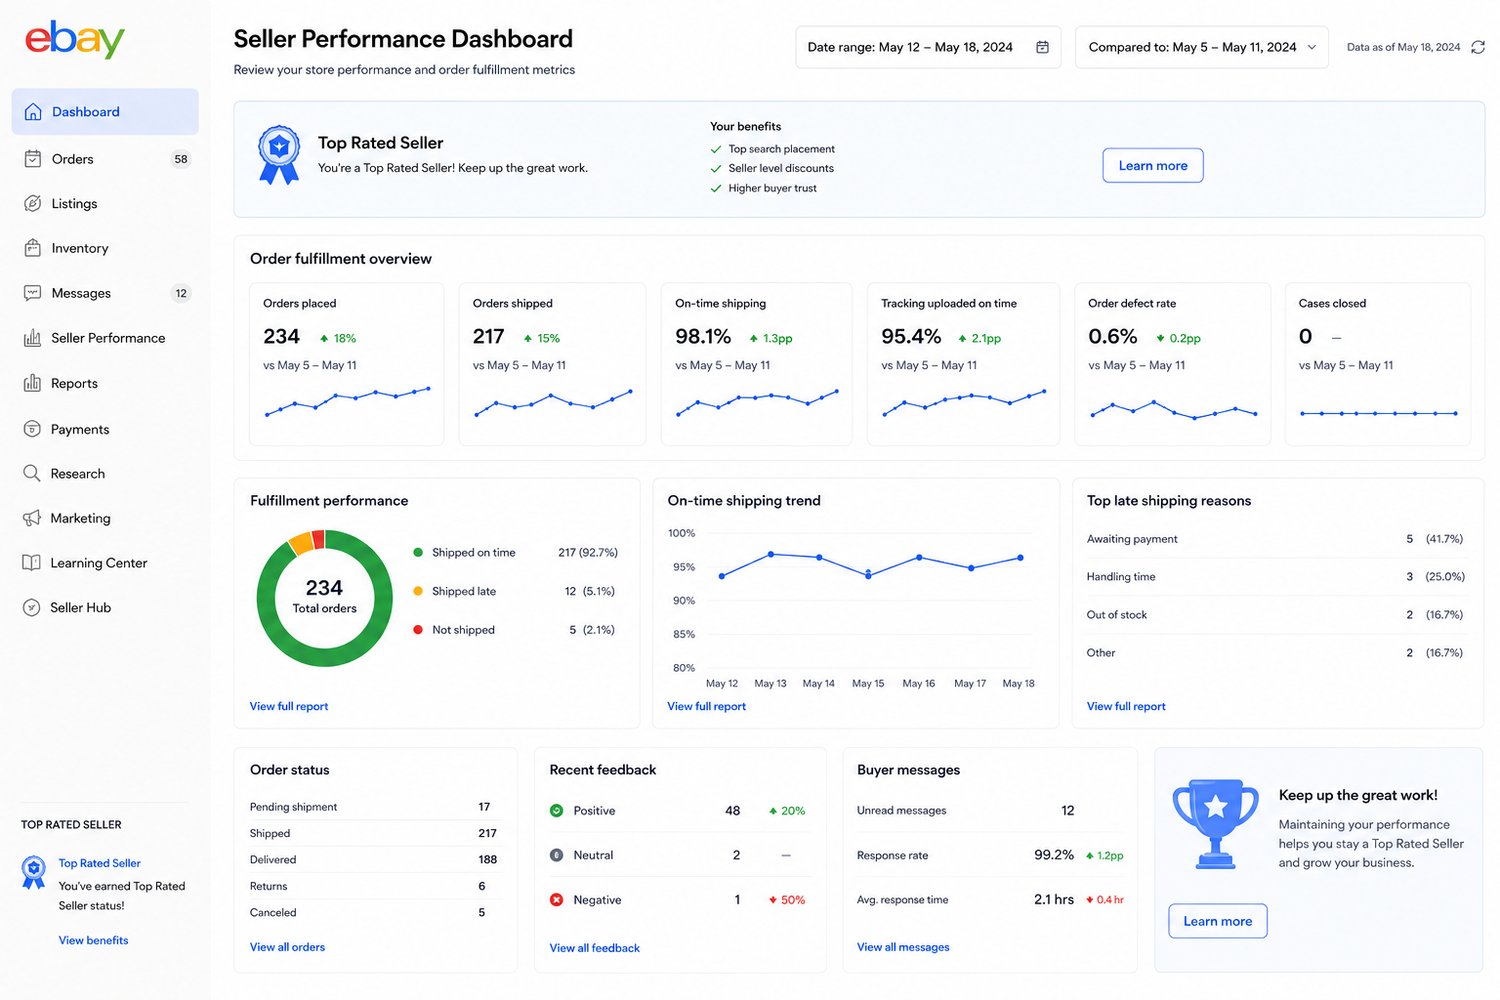The width and height of the screenshot is (1500, 1000).
Task: Click the Returns order status row
Action: coord(373,886)
